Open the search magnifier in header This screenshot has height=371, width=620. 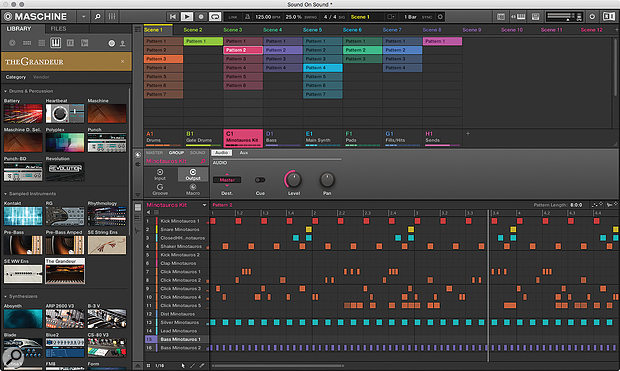pyautogui.click(x=97, y=17)
